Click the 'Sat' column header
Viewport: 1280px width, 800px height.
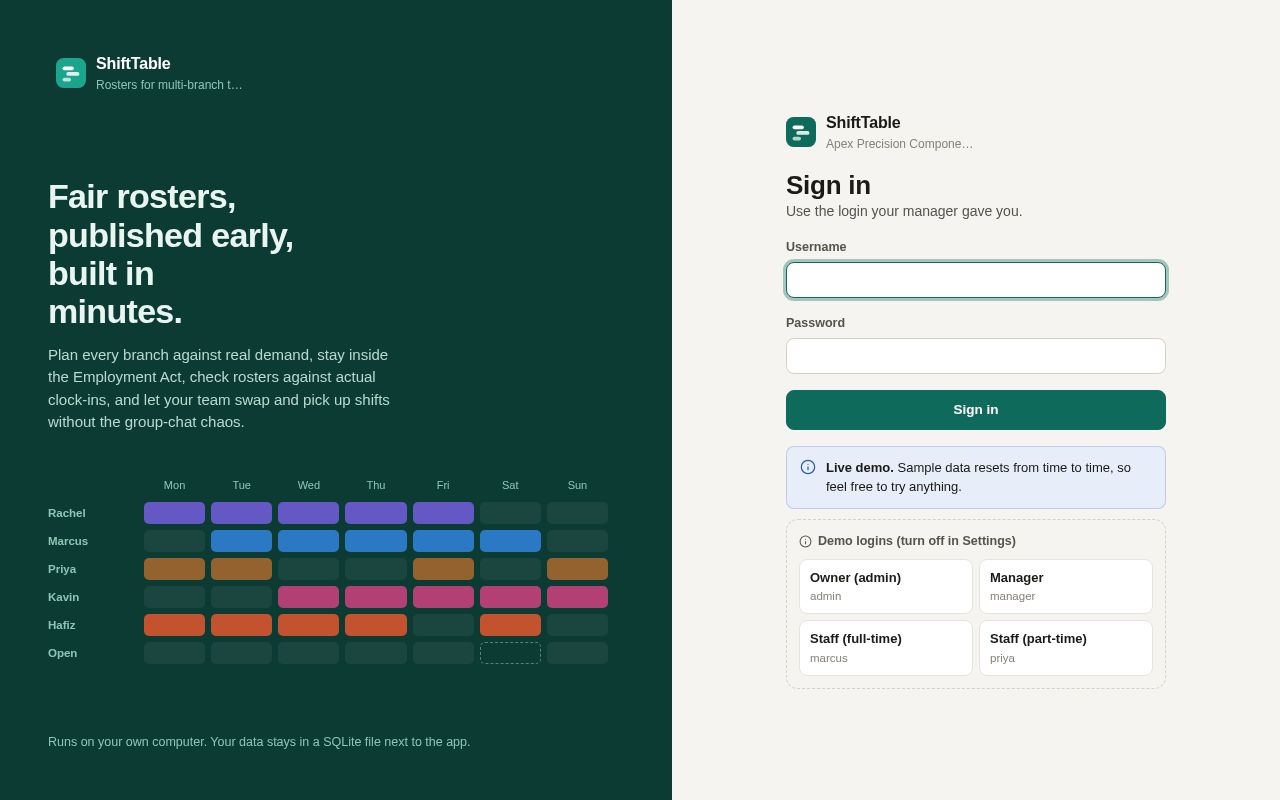(510, 485)
